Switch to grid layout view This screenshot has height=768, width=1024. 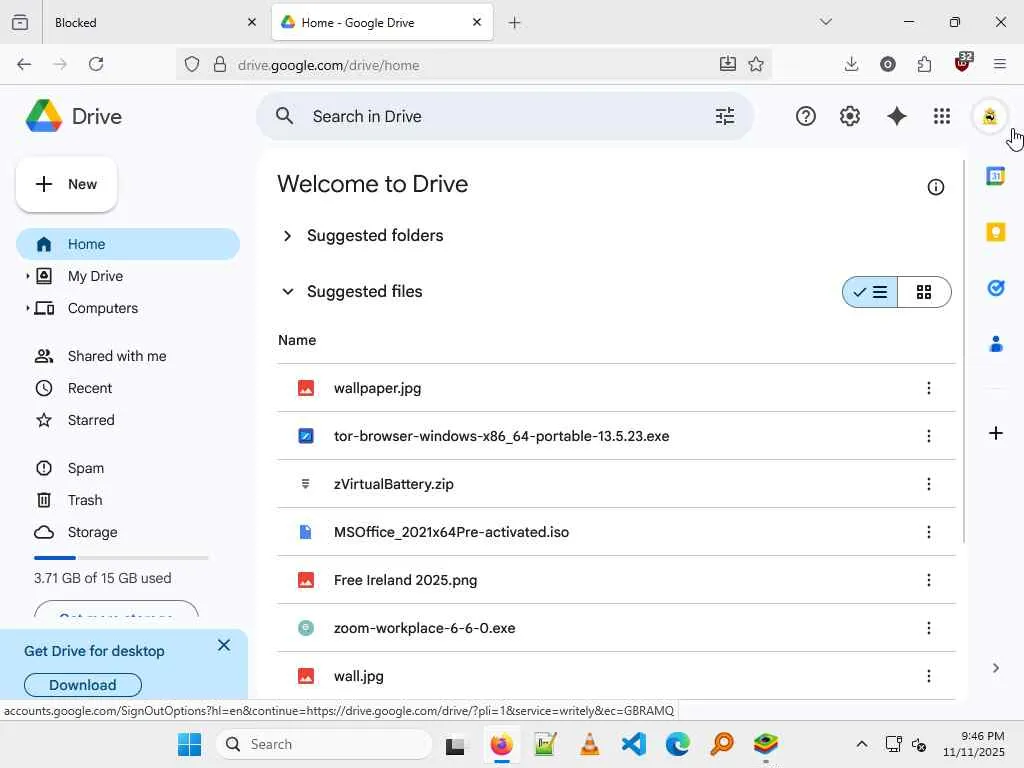click(924, 292)
